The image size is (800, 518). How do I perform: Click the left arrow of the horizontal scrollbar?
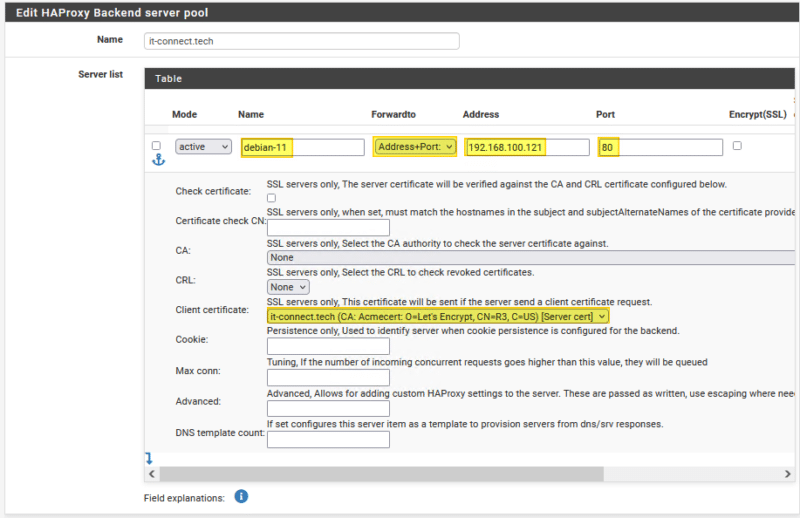152,473
